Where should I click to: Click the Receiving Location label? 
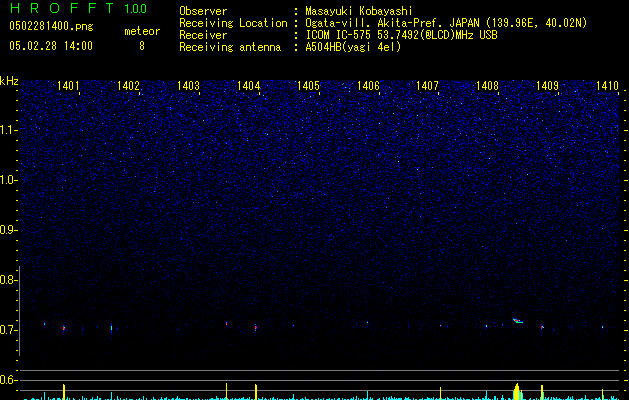233,23
